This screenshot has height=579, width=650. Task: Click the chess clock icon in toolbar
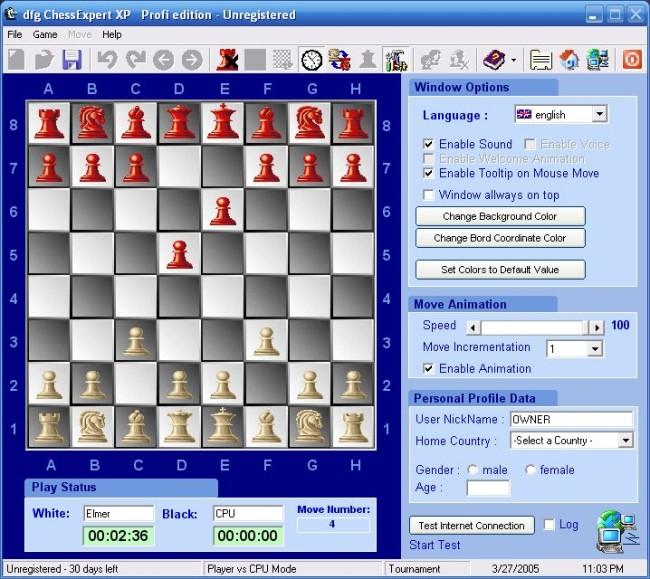pos(312,60)
